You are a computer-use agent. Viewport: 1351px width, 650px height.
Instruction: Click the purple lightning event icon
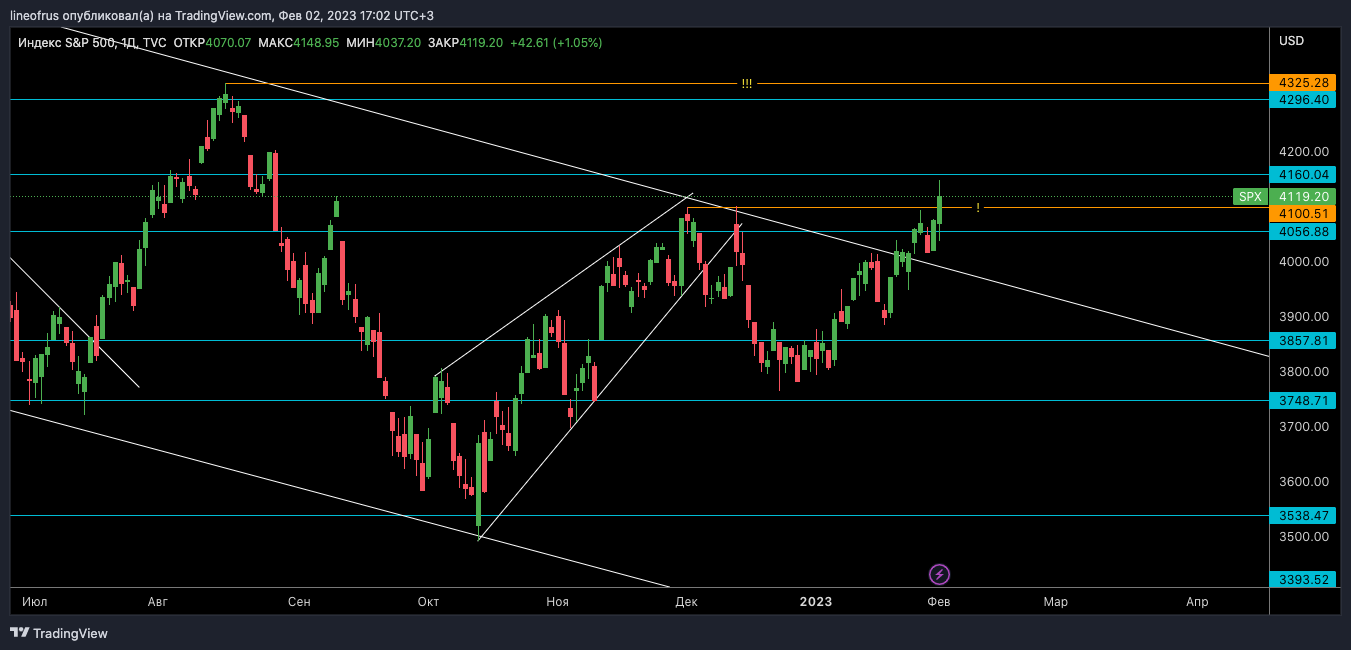pos(939,574)
